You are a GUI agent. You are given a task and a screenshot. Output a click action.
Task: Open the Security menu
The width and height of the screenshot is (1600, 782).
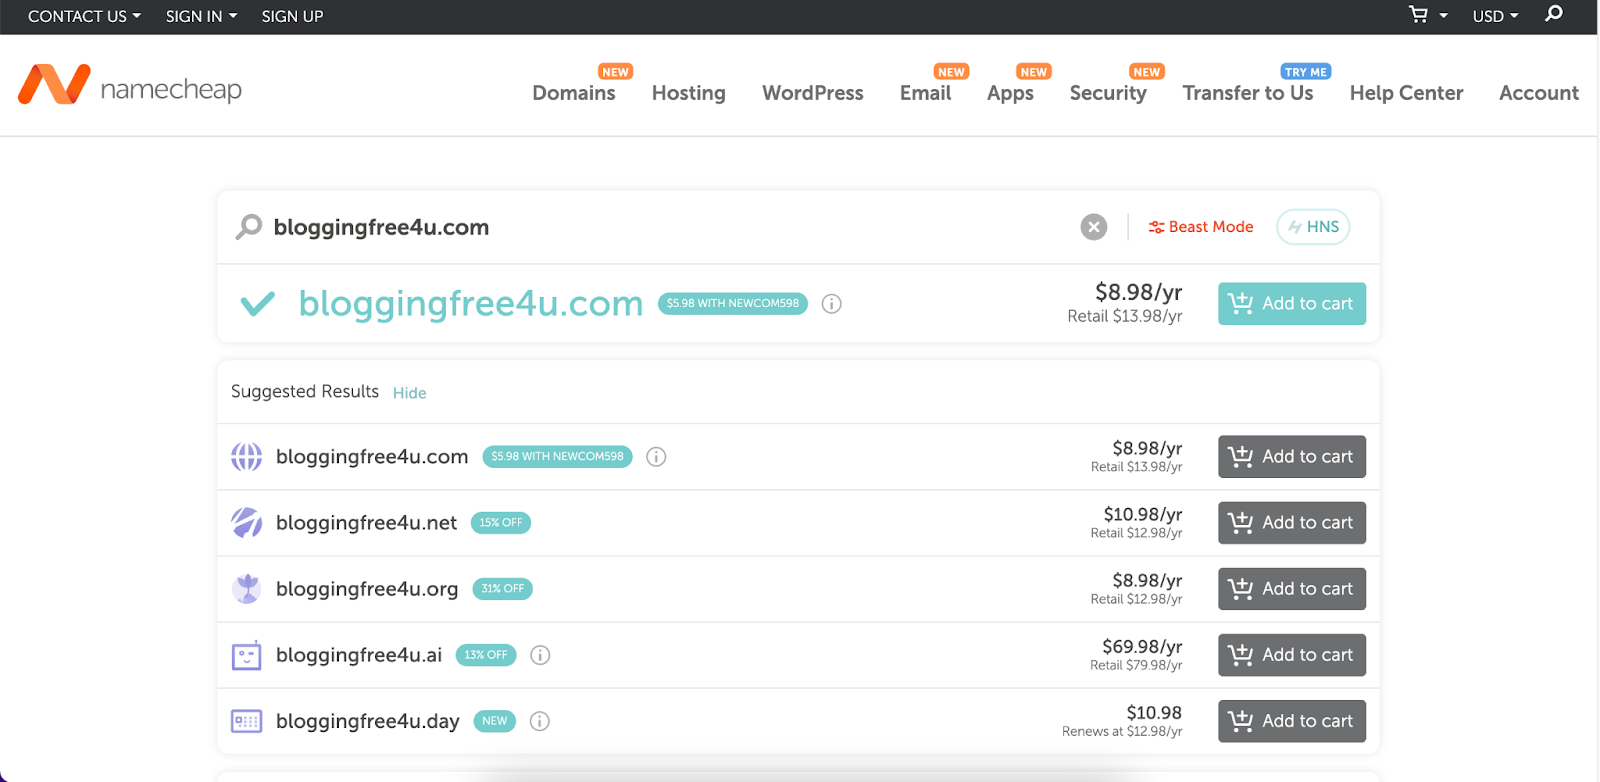[1108, 93]
